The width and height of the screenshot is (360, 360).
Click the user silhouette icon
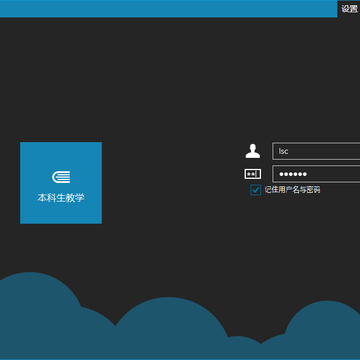click(x=253, y=151)
